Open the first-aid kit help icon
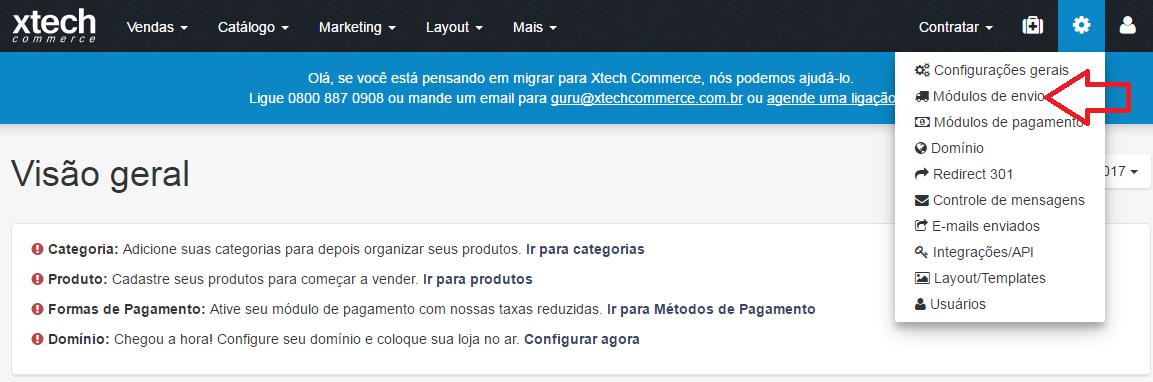 1032,26
